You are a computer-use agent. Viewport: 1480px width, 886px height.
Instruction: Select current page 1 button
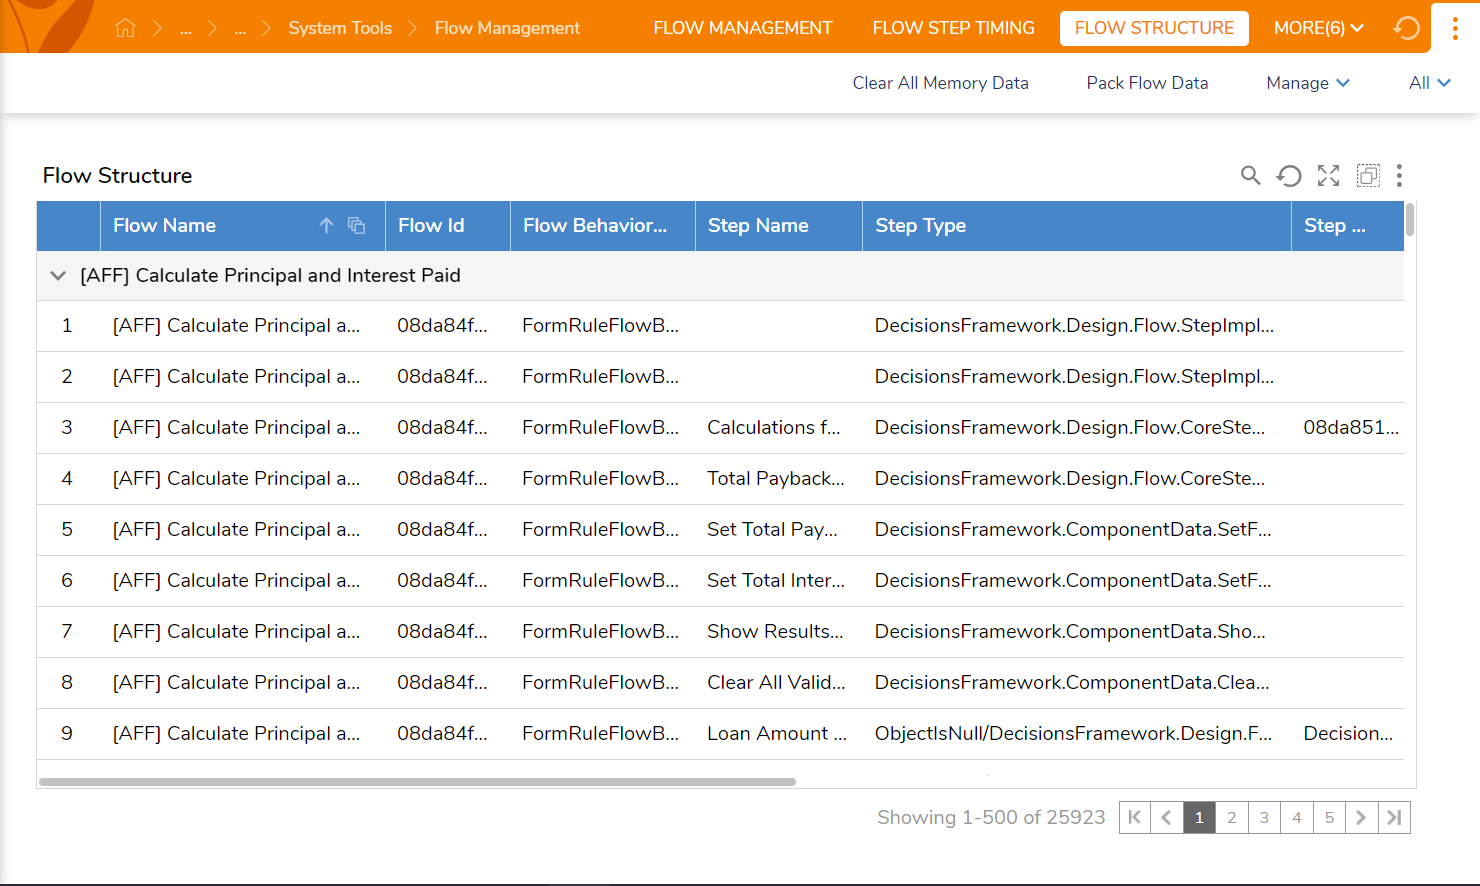point(1199,818)
